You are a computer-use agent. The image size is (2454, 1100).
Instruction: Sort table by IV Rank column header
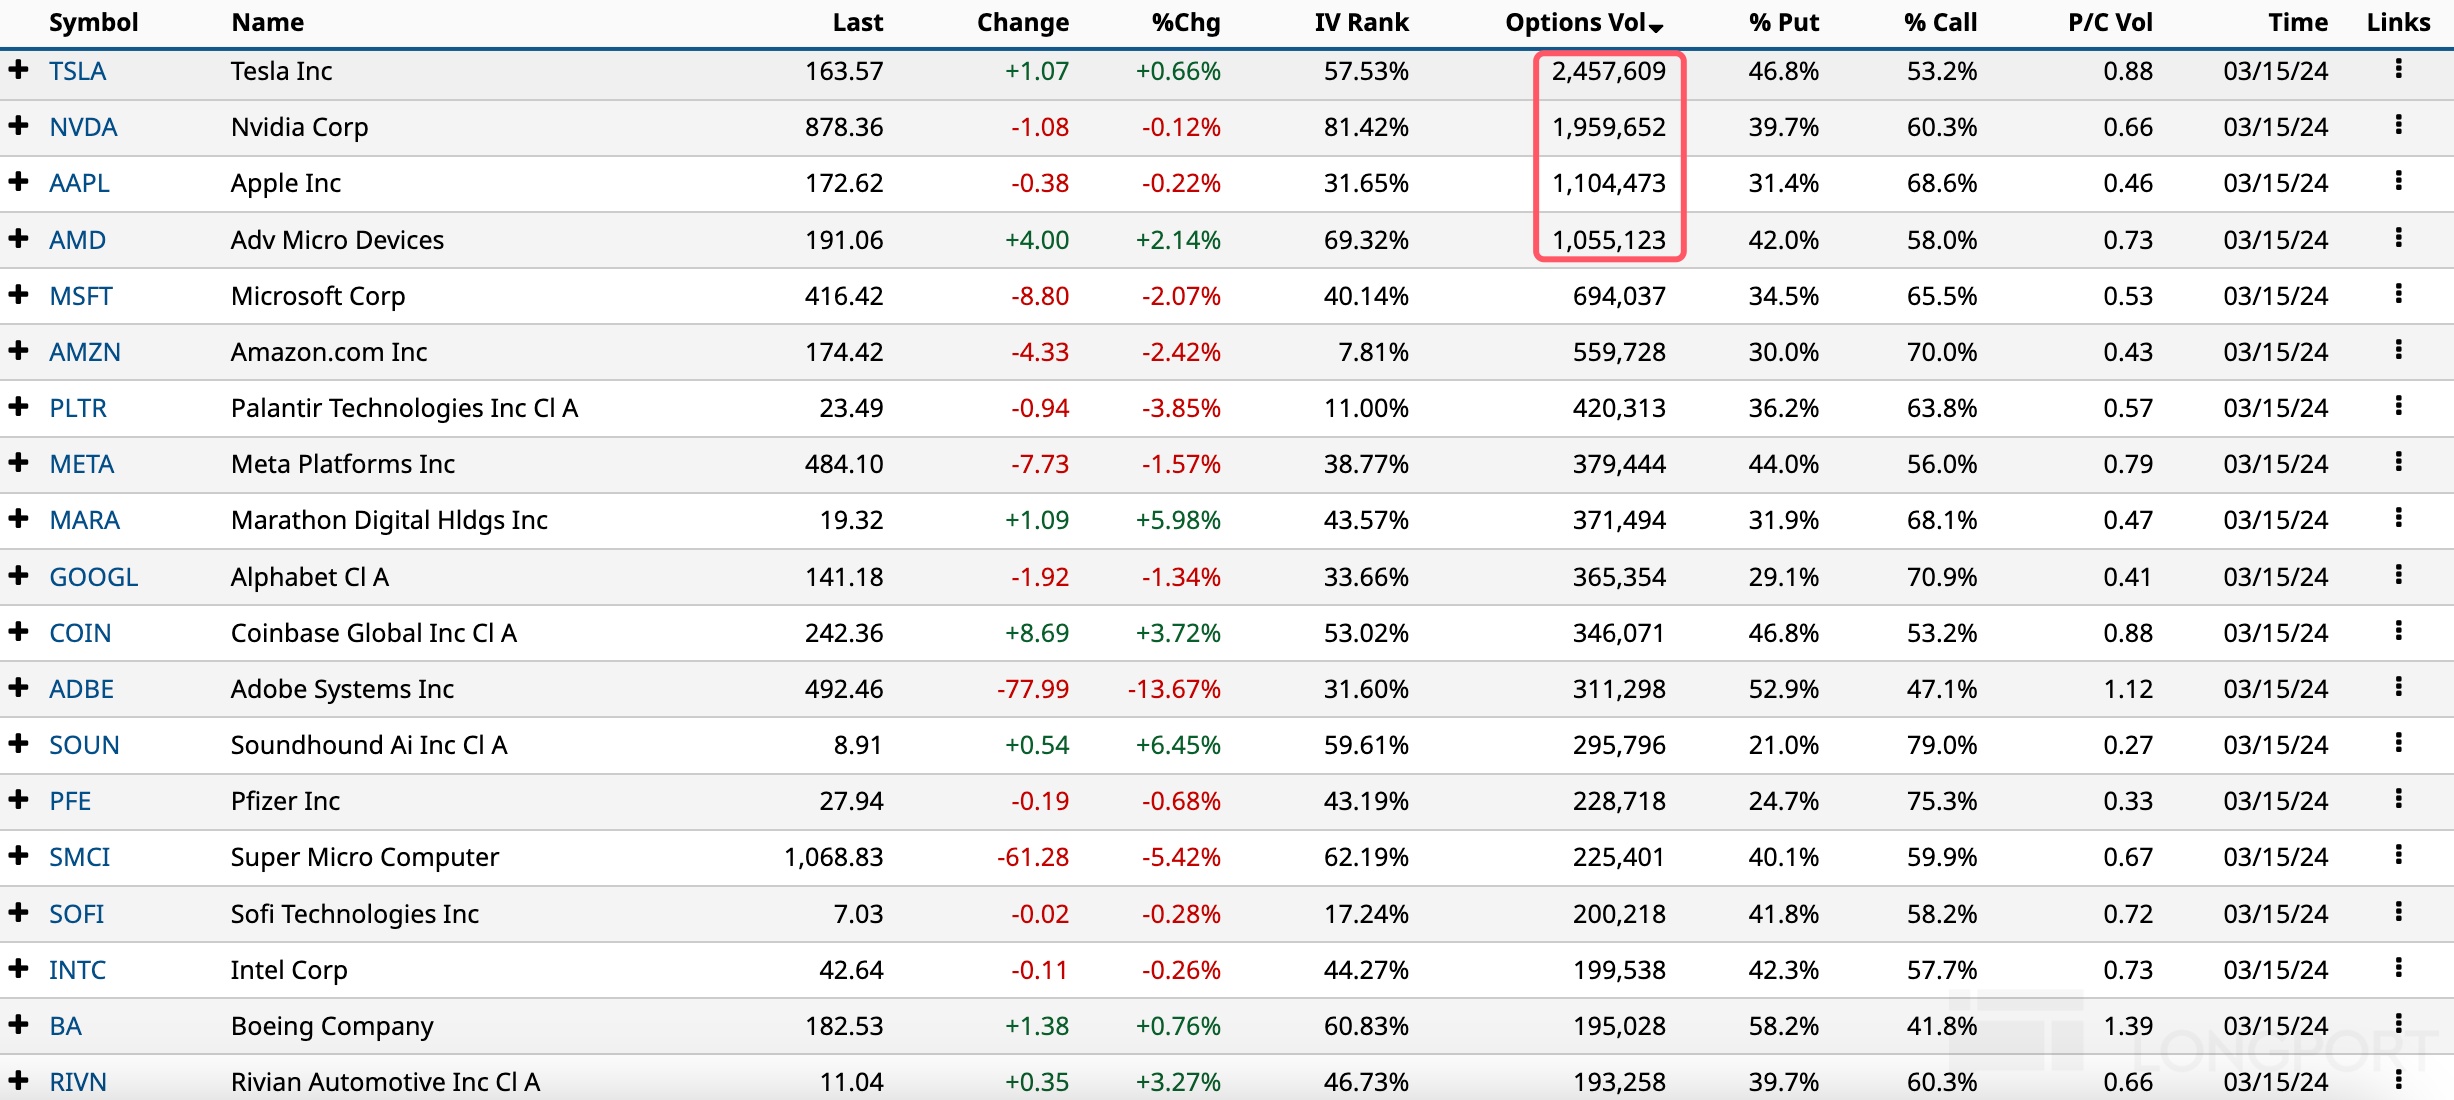(x=1360, y=23)
